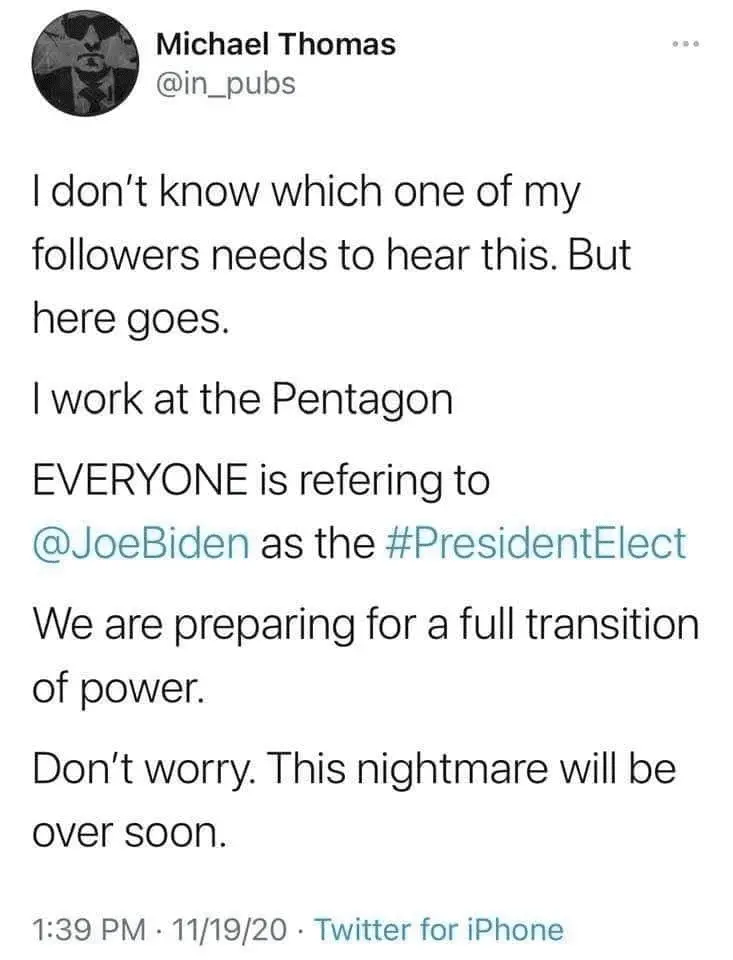
Task: Open the @JoeBiden mention
Action: tap(140, 543)
